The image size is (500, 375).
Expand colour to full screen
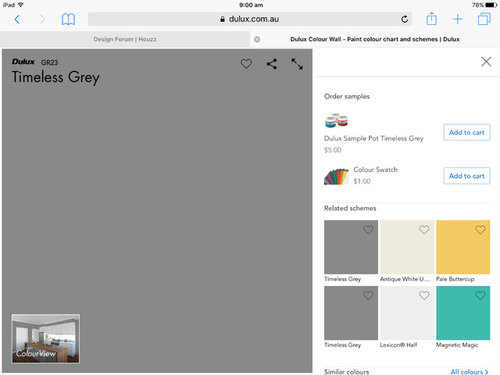pos(297,64)
